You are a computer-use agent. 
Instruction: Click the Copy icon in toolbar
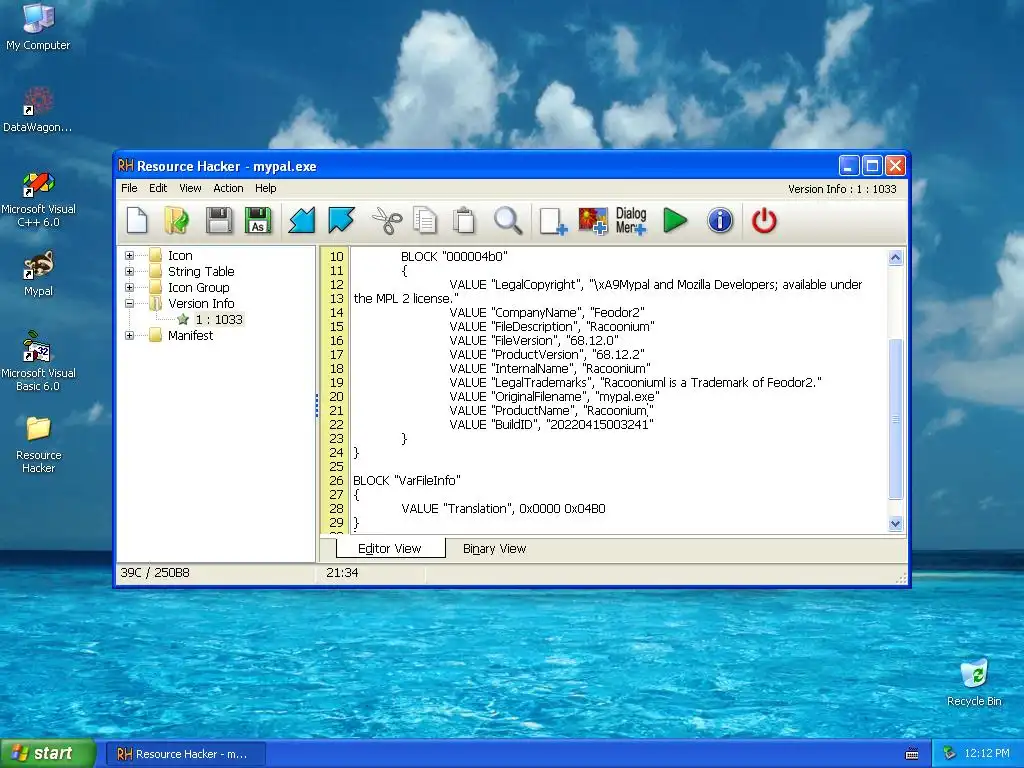[x=425, y=221]
